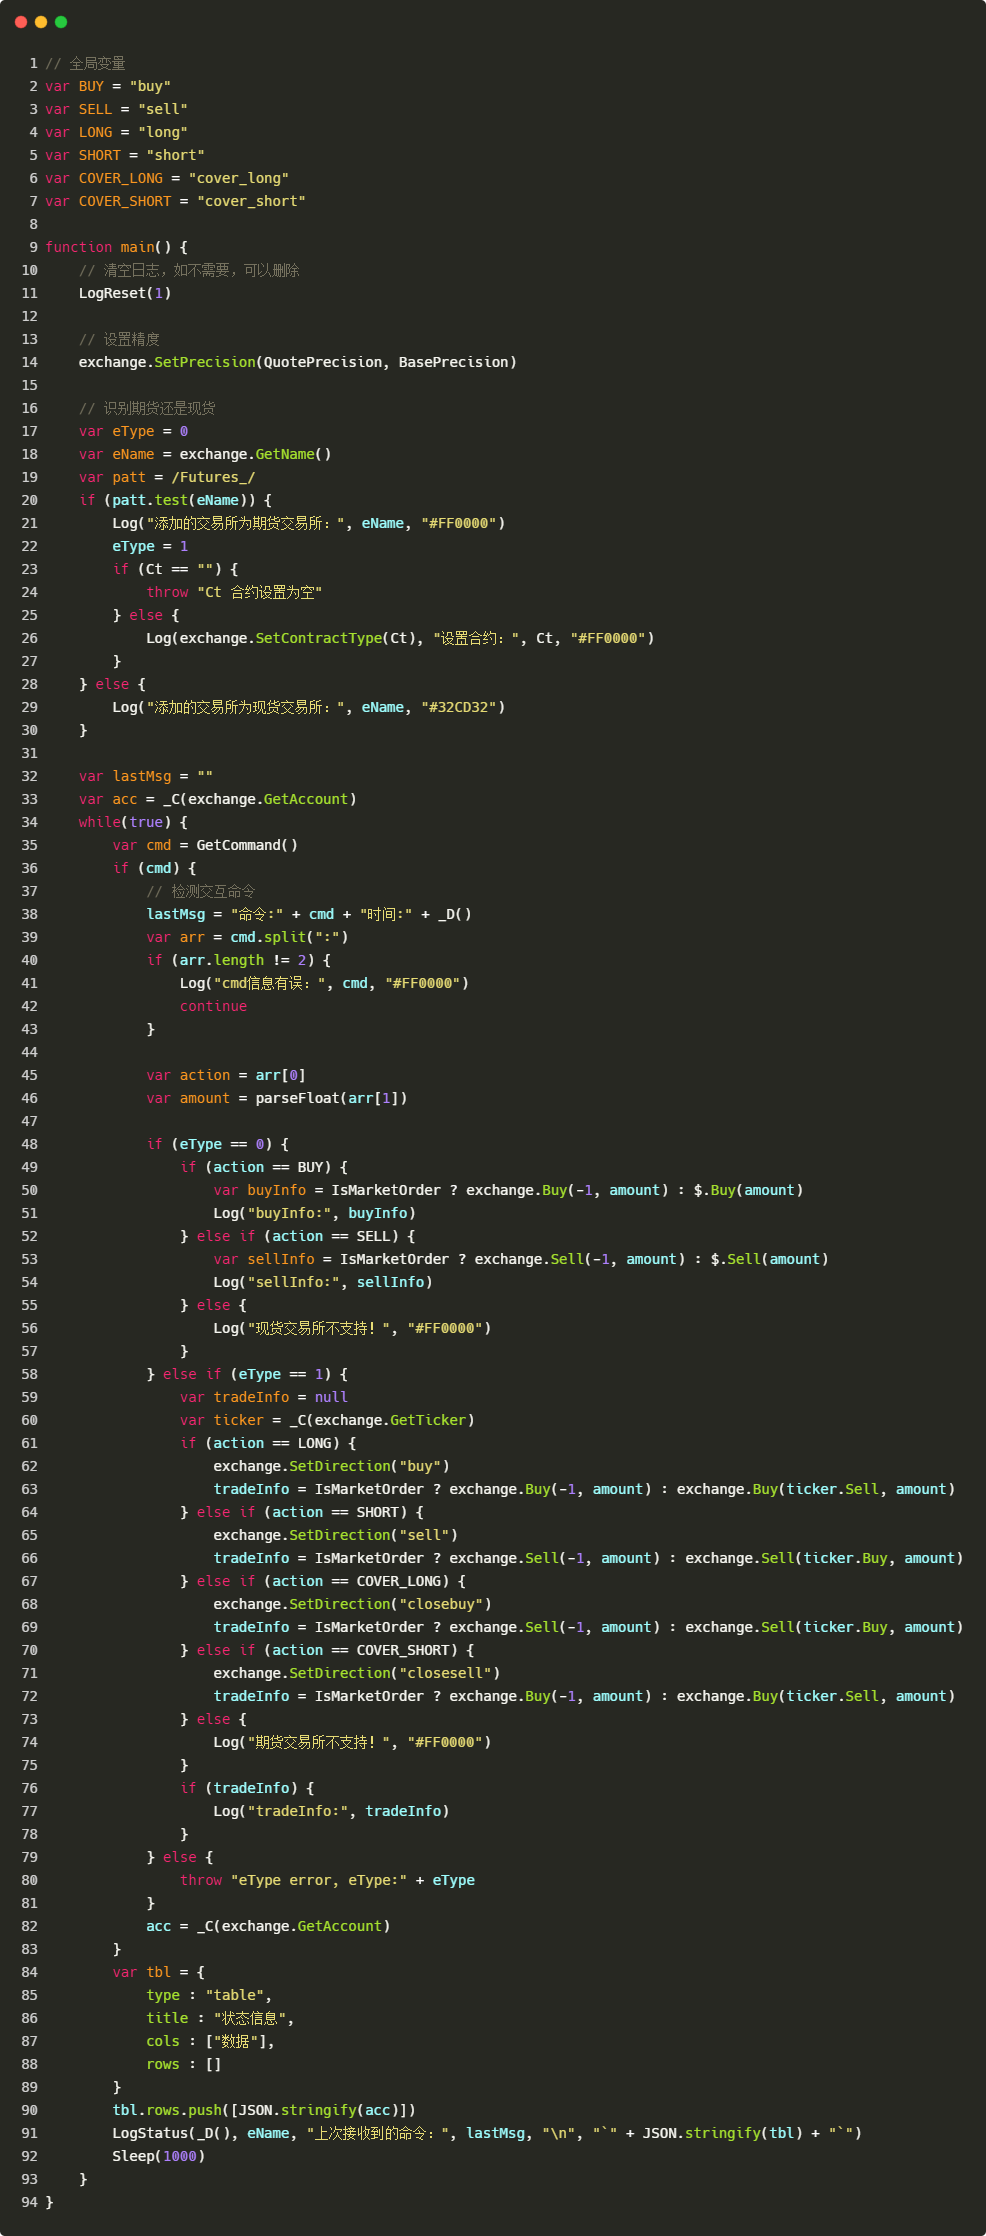Click SetDirection("sell") on line 65
986x2236 pixels.
373,1535
